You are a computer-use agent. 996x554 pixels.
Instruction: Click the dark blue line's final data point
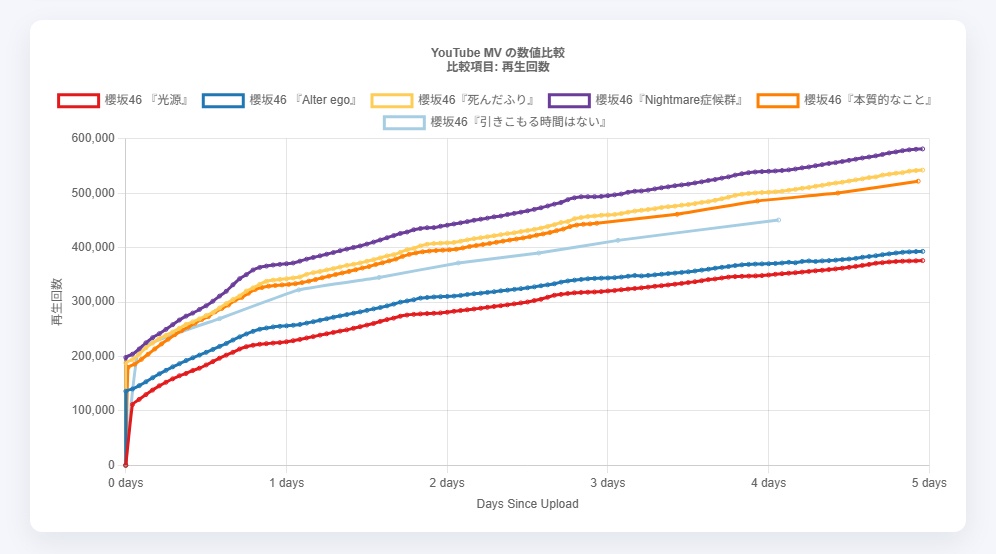[923, 251]
